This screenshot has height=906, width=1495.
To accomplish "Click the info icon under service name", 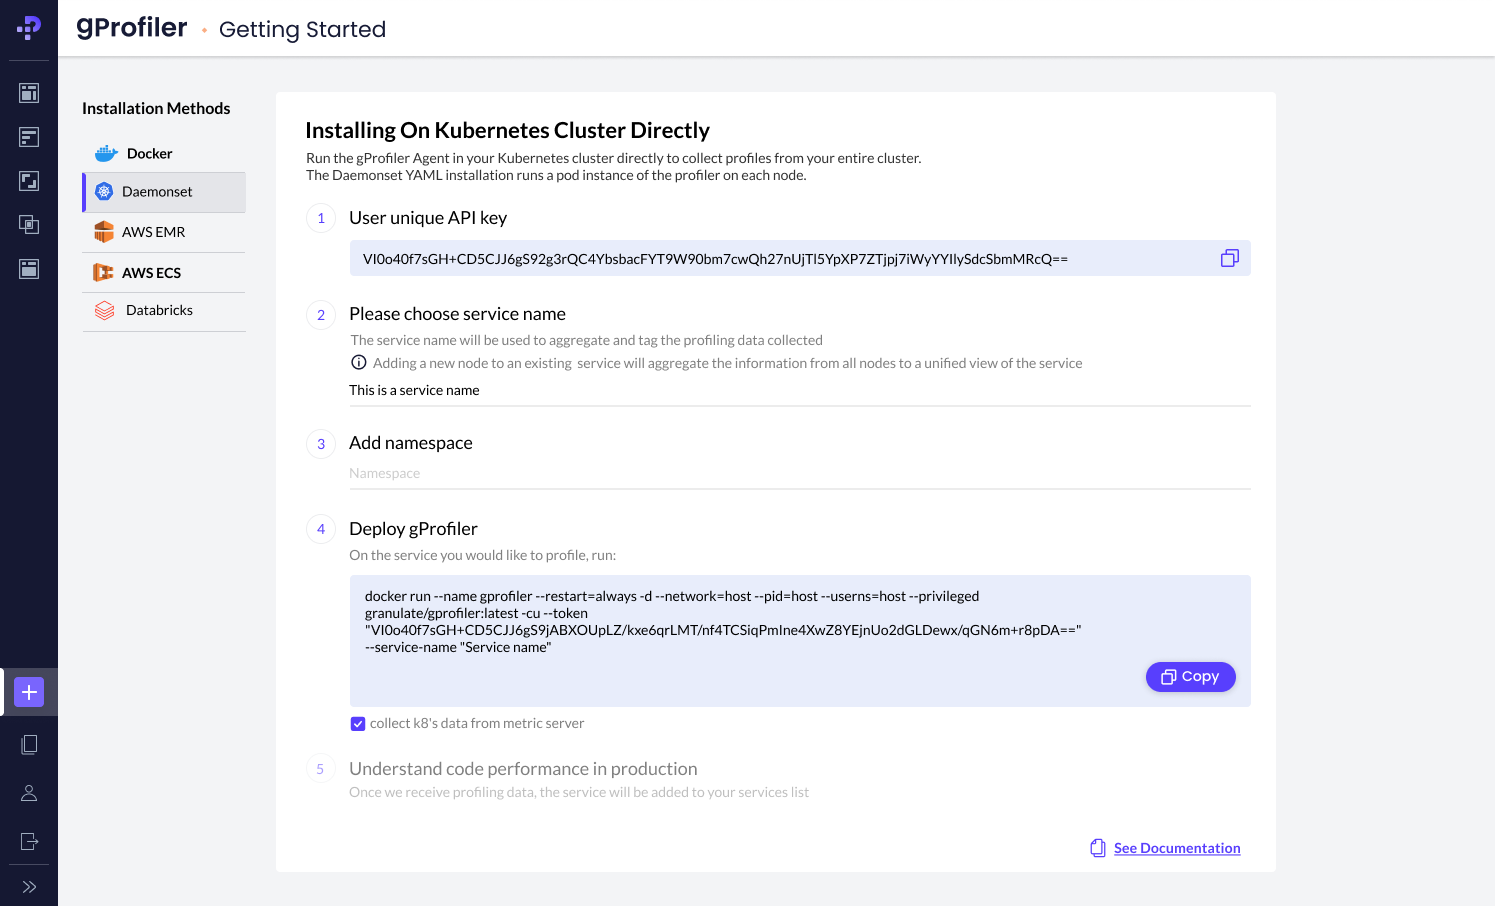I will tap(359, 363).
